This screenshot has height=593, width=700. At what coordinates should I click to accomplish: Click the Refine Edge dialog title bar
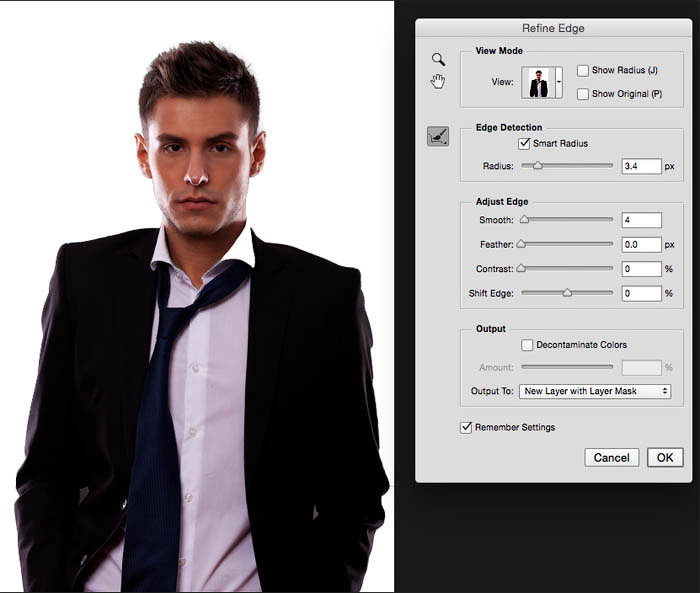[x=553, y=28]
